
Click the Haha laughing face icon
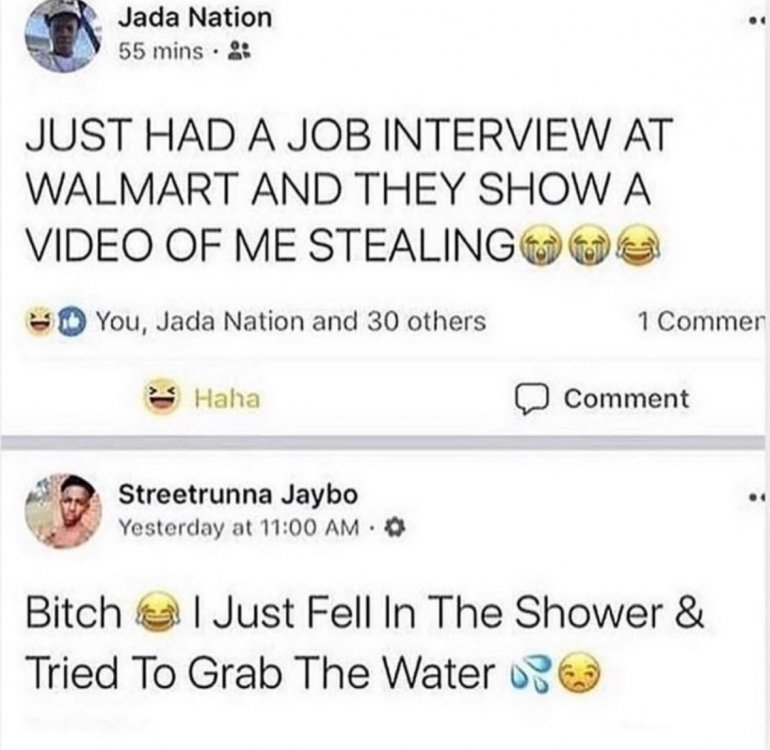coord(163,397)
